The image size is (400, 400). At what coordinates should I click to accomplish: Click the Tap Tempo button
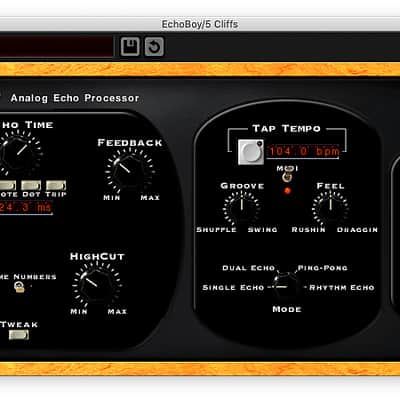251,152
